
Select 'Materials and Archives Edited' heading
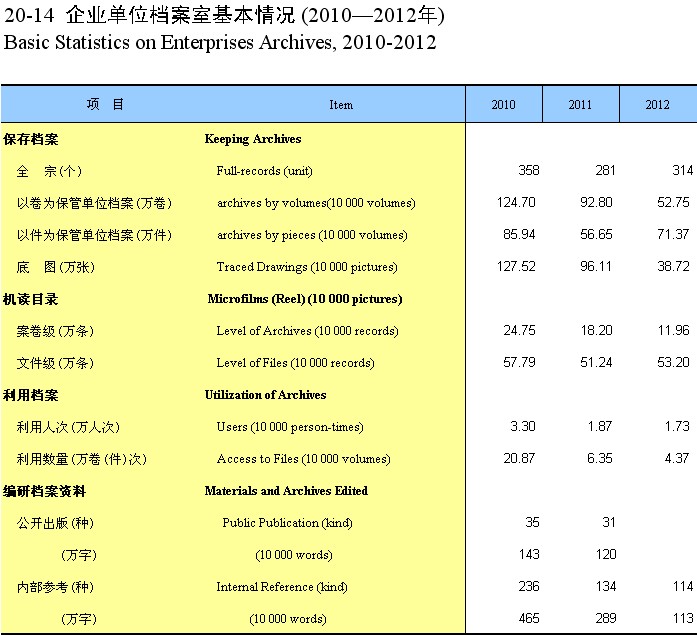pos(286,491)
